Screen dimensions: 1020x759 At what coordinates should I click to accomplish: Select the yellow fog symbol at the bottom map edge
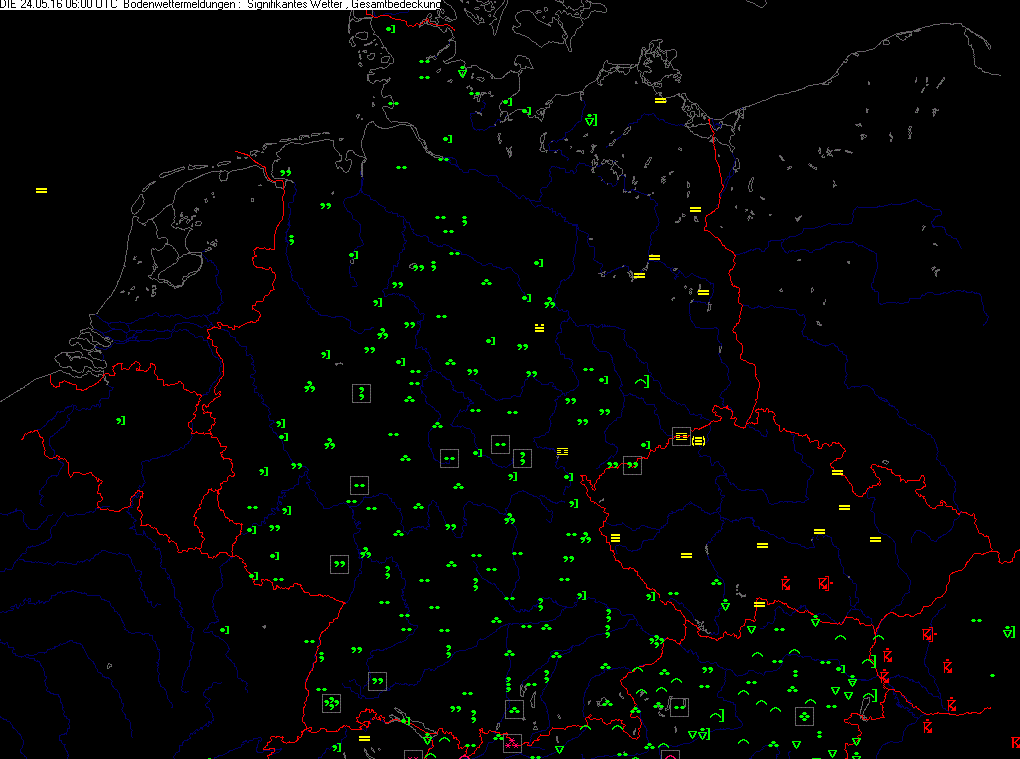tap(364, 738)
